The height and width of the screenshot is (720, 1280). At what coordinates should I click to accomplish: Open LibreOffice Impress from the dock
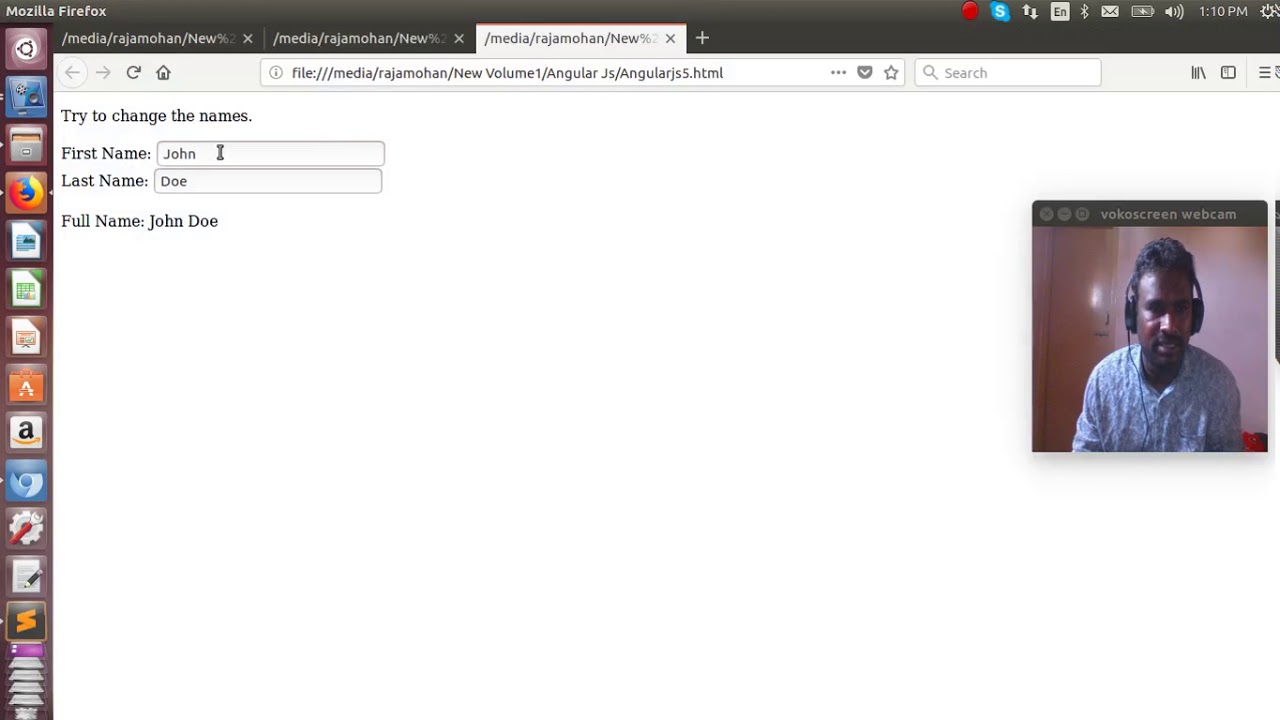click(26, 338)
